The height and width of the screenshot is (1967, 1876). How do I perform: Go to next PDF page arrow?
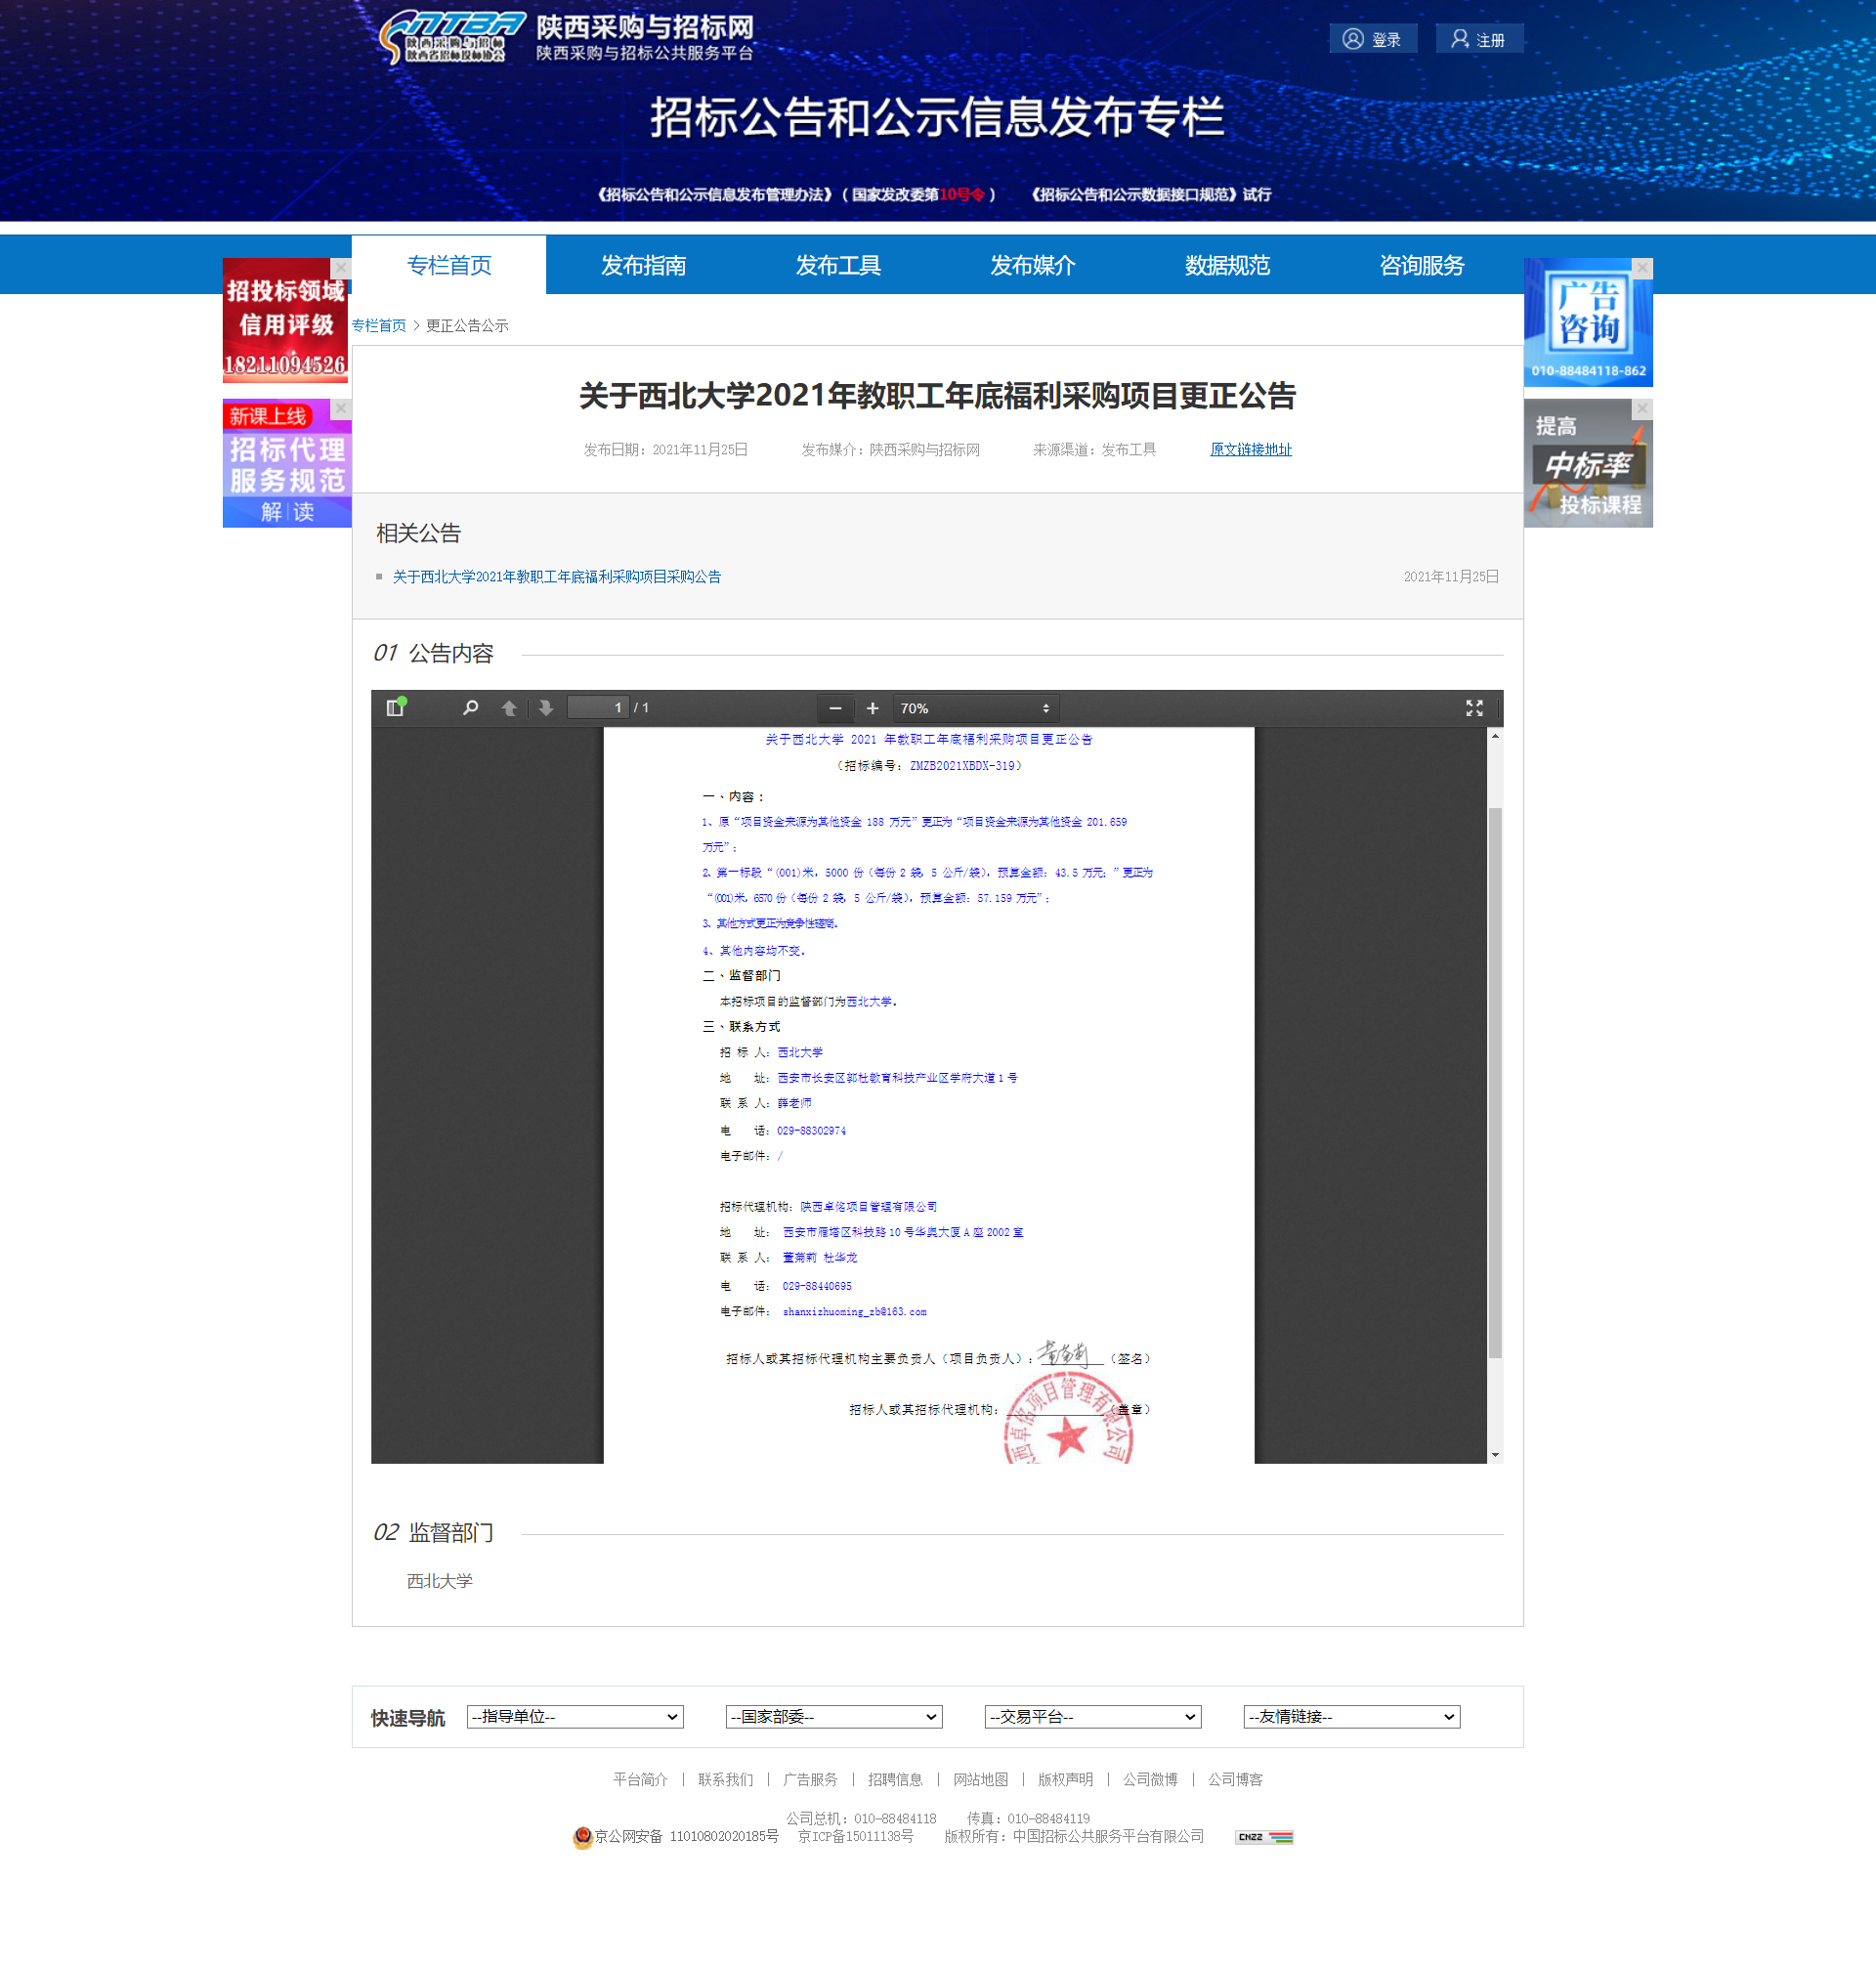546,708
